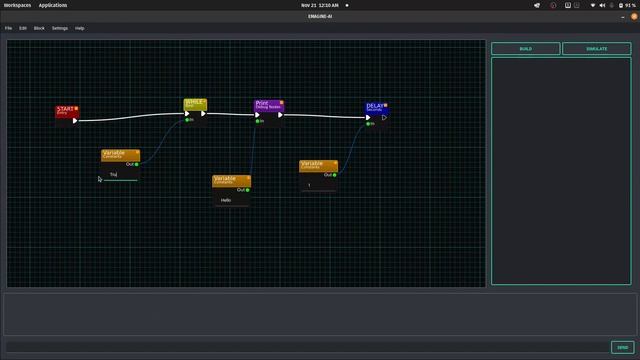Select the purple Print node header
The image size is (640, 360).
(x=269, y=106)
